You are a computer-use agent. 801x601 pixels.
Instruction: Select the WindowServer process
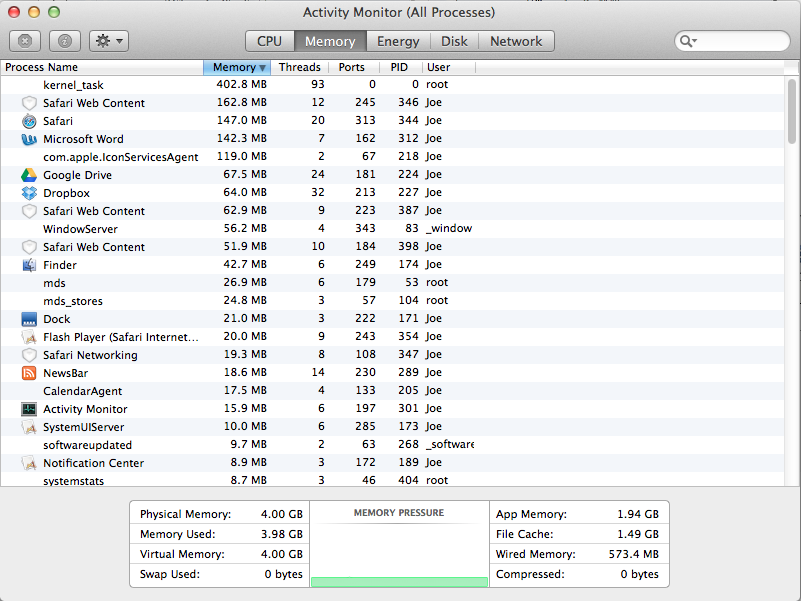[x=392, y=229]
